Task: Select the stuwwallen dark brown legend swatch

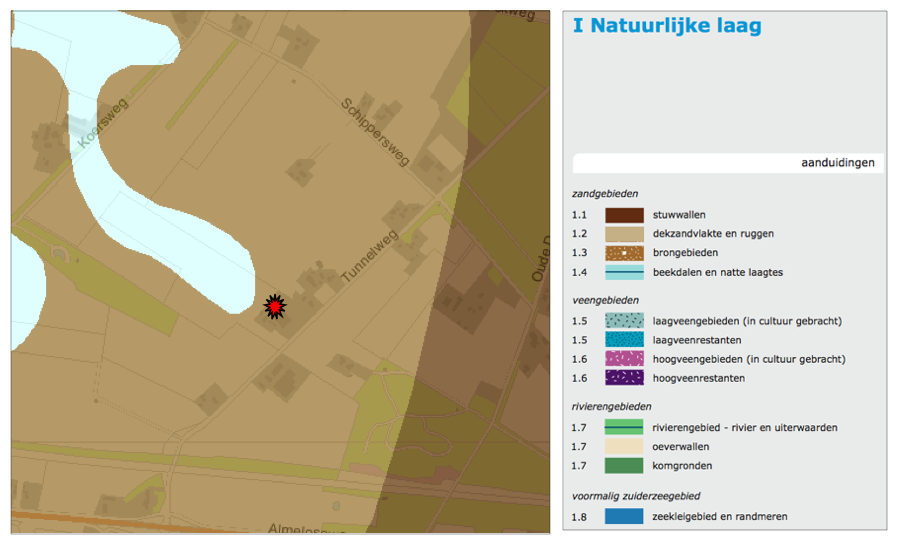Action: (623, 214)
